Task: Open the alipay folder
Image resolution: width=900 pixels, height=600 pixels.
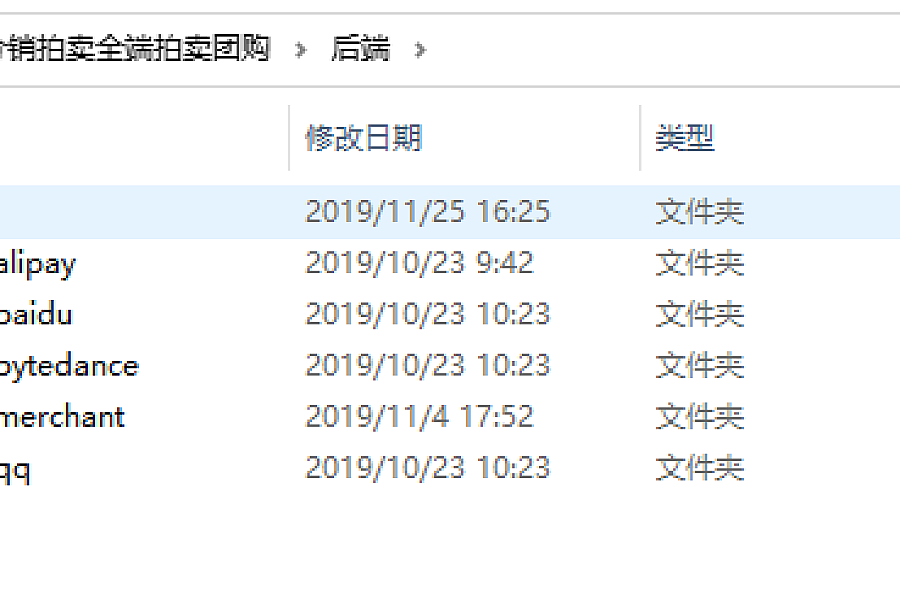Action: [x=37, y=264]
